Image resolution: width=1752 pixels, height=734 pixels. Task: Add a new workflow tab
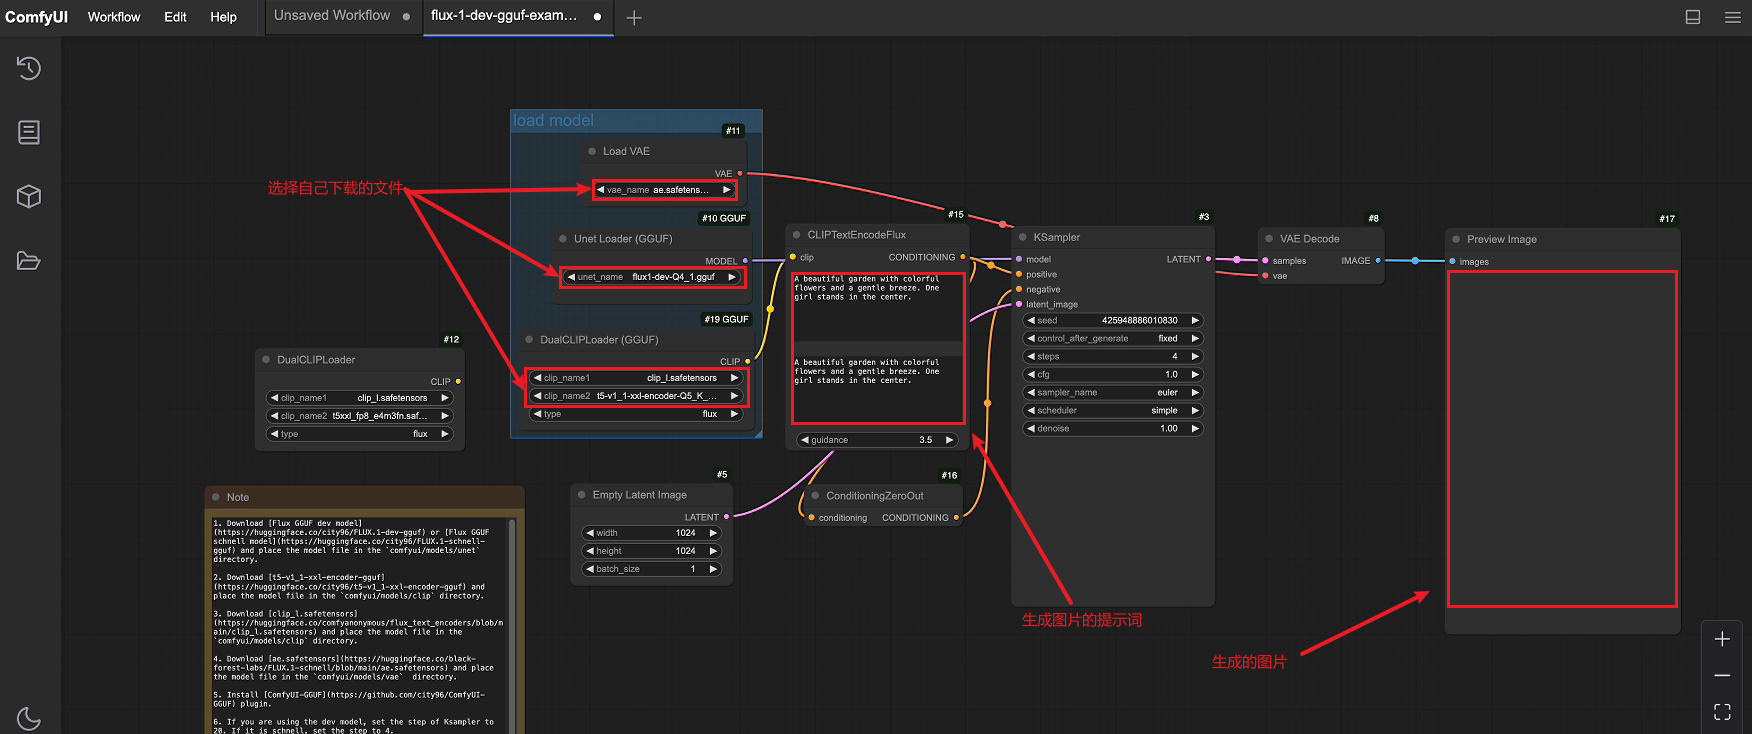(634, 17)
